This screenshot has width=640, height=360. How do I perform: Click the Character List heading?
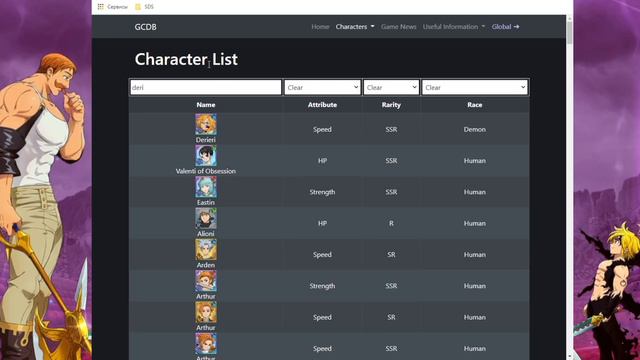pyautogui.click(x=186, y=59)
